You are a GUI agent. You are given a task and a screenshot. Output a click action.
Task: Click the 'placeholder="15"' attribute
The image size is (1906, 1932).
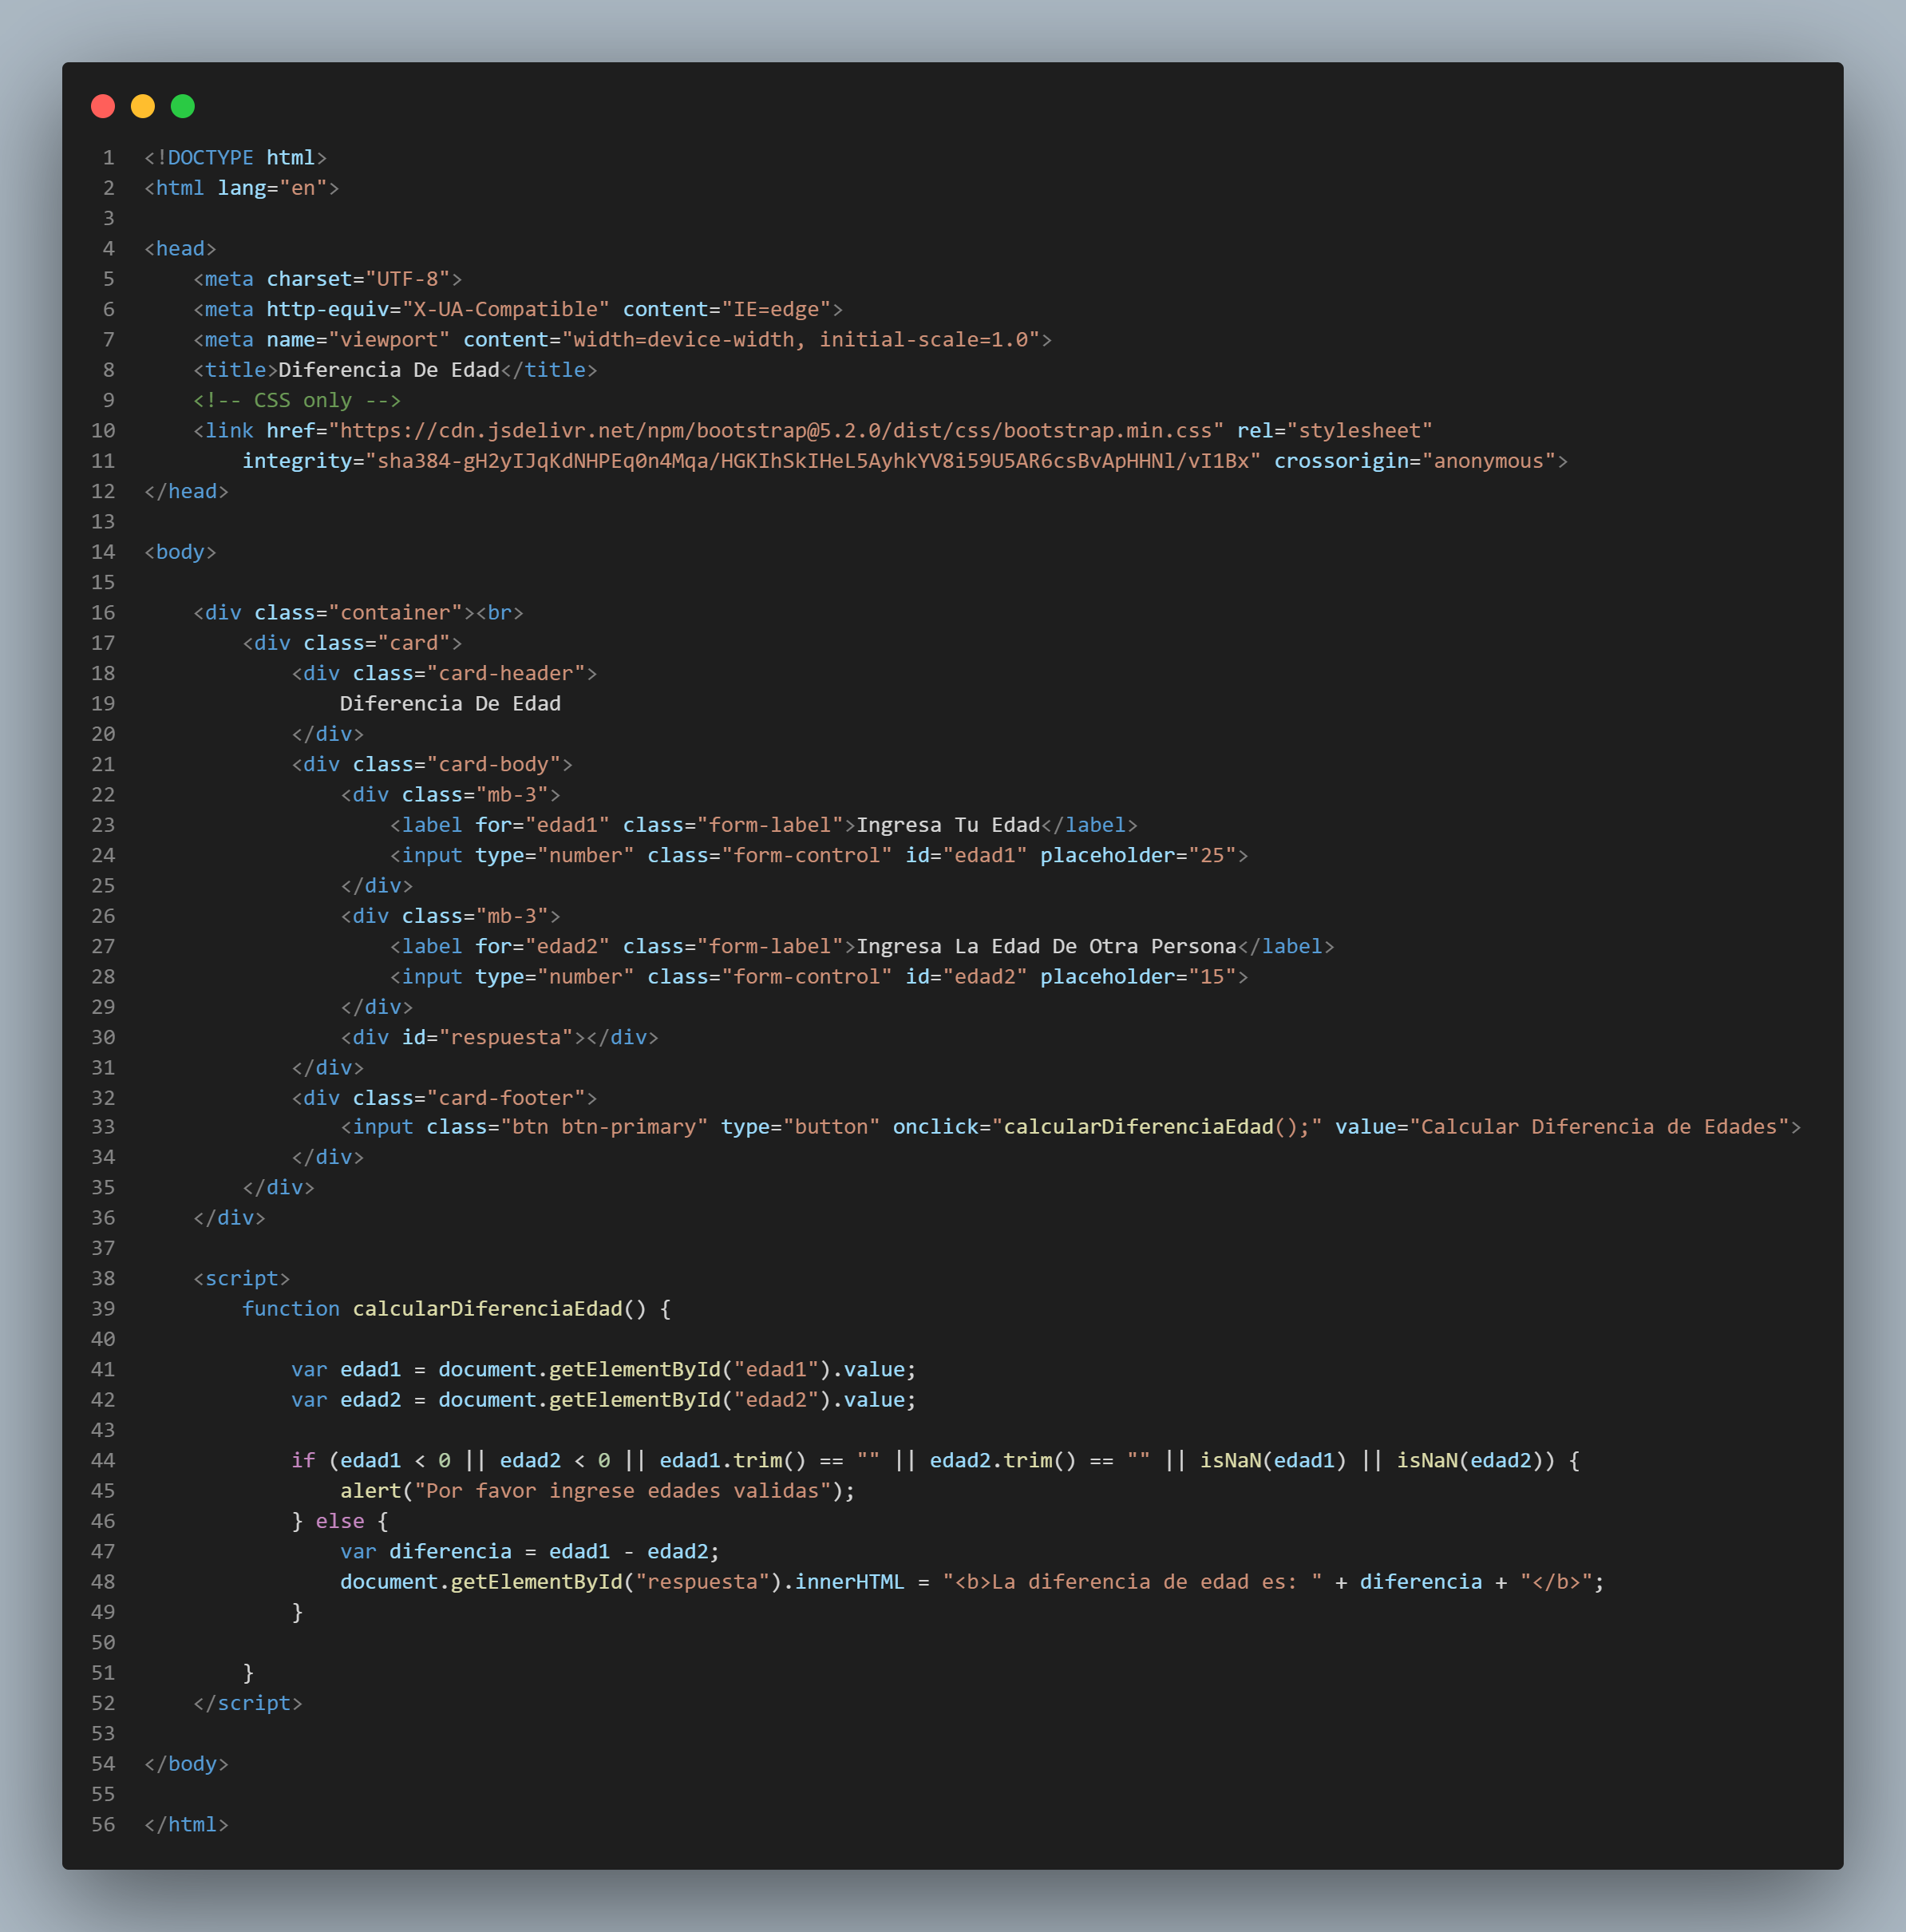click(x=1138, y=977)
